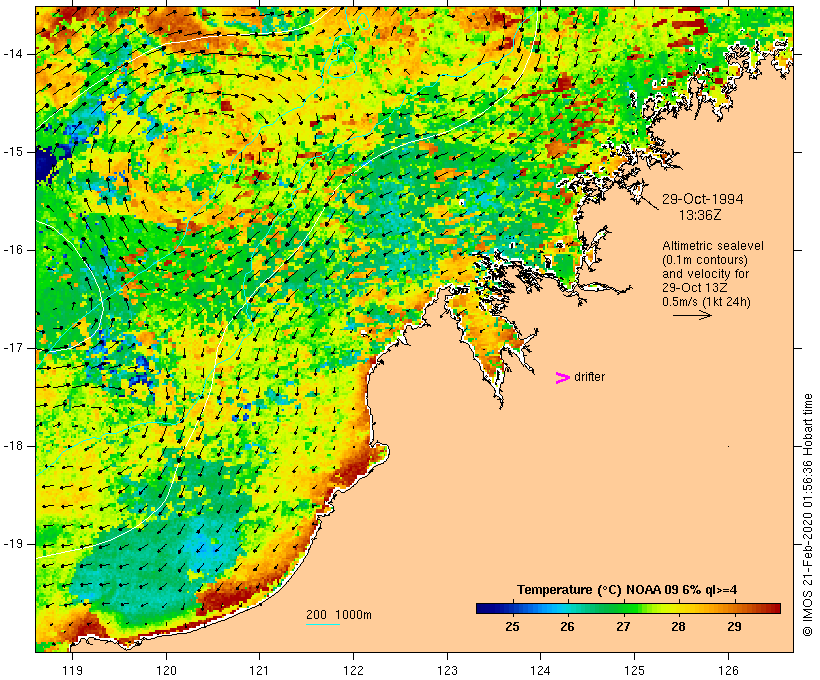820x680 pixels.
Task: Click the time label 13:36Z
Action: coord(700,215)
